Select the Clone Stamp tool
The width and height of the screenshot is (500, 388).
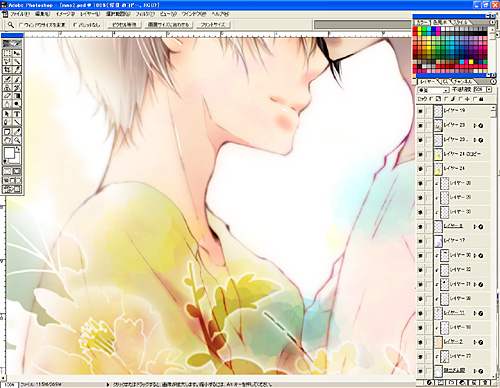7,88
